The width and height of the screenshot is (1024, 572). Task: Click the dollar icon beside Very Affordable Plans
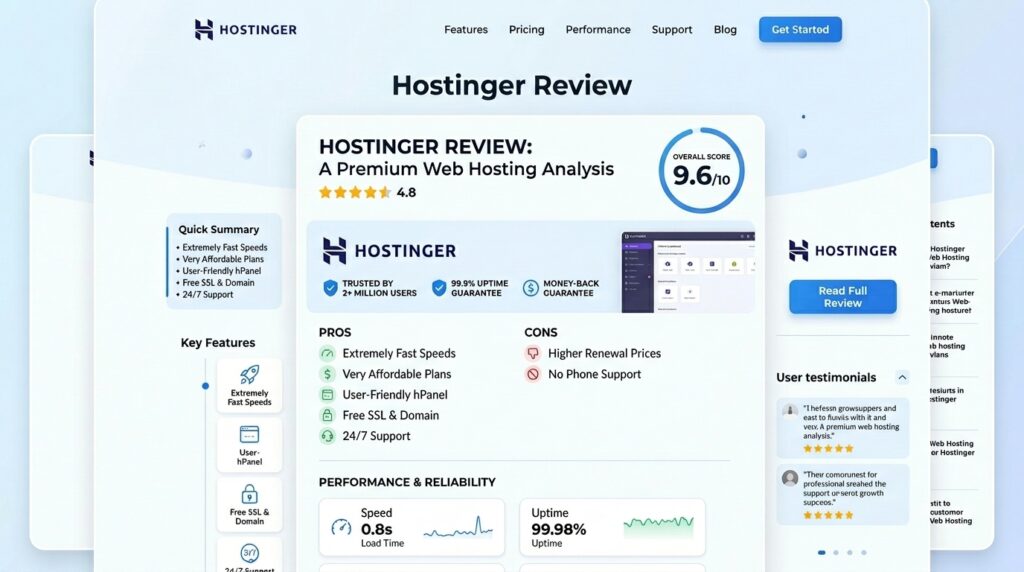[x=327, y=374]
